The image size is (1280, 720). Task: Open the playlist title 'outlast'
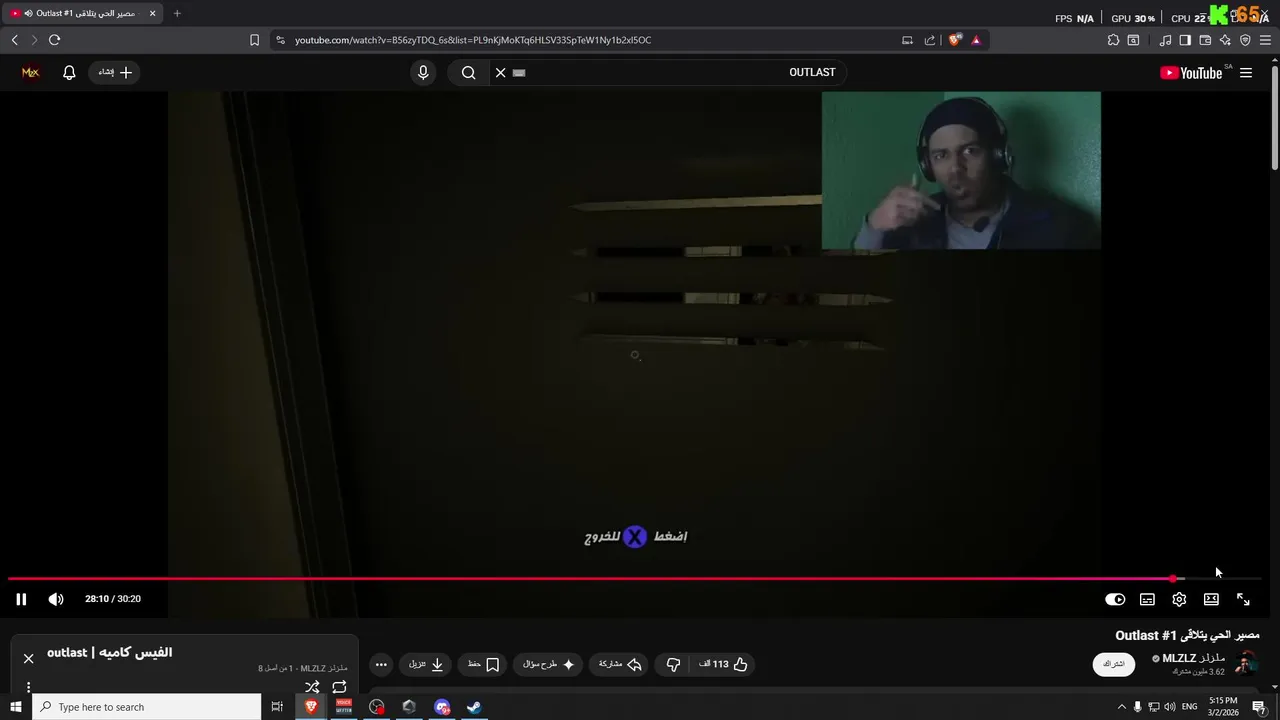110,652
